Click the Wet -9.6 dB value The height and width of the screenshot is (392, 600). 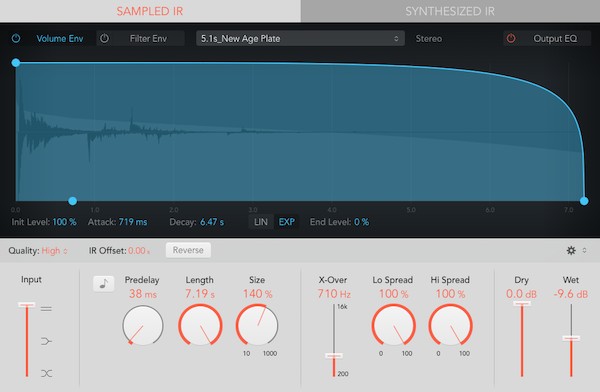coord(571,294)
